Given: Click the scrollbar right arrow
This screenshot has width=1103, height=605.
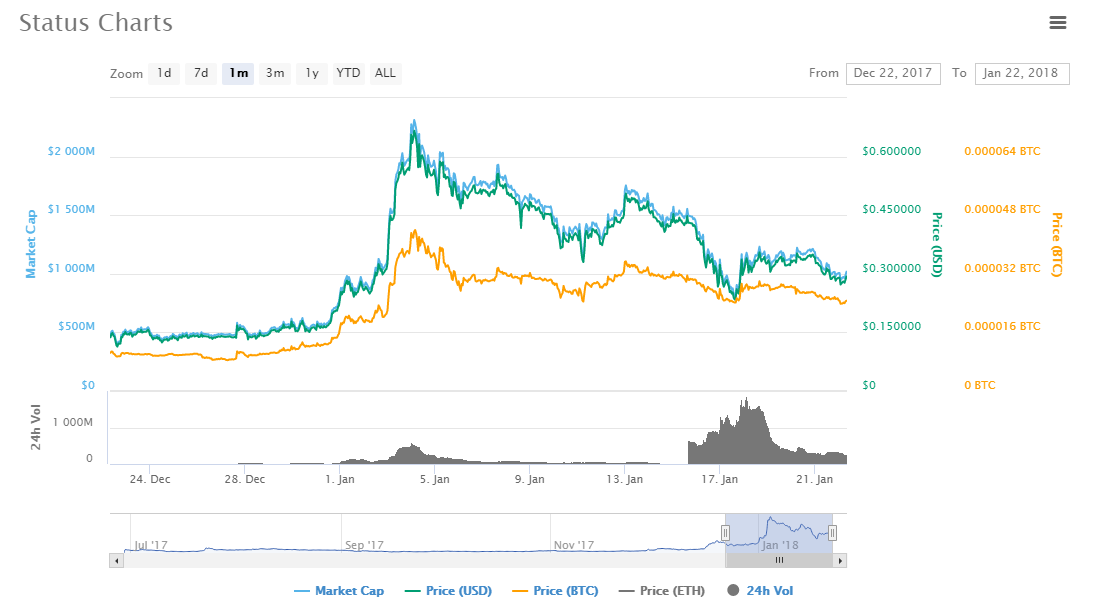Looking at the screenshot, I should pyautogui.click(x=840, y=561).
